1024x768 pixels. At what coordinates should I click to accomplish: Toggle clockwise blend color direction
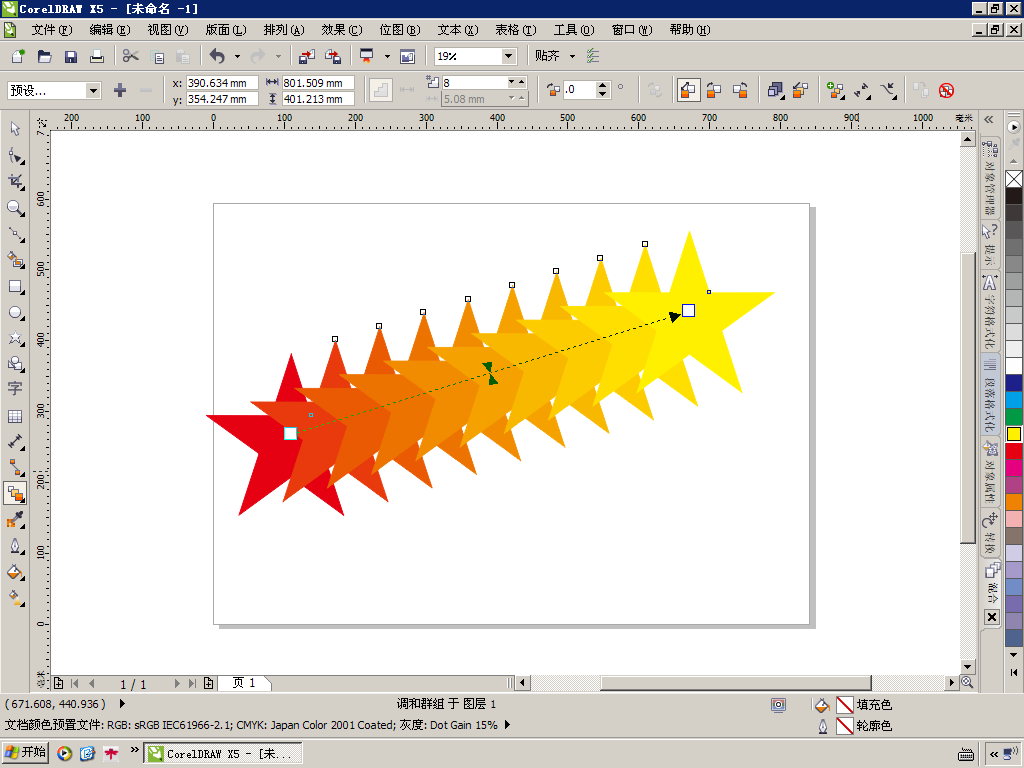(x=714, y=90)
